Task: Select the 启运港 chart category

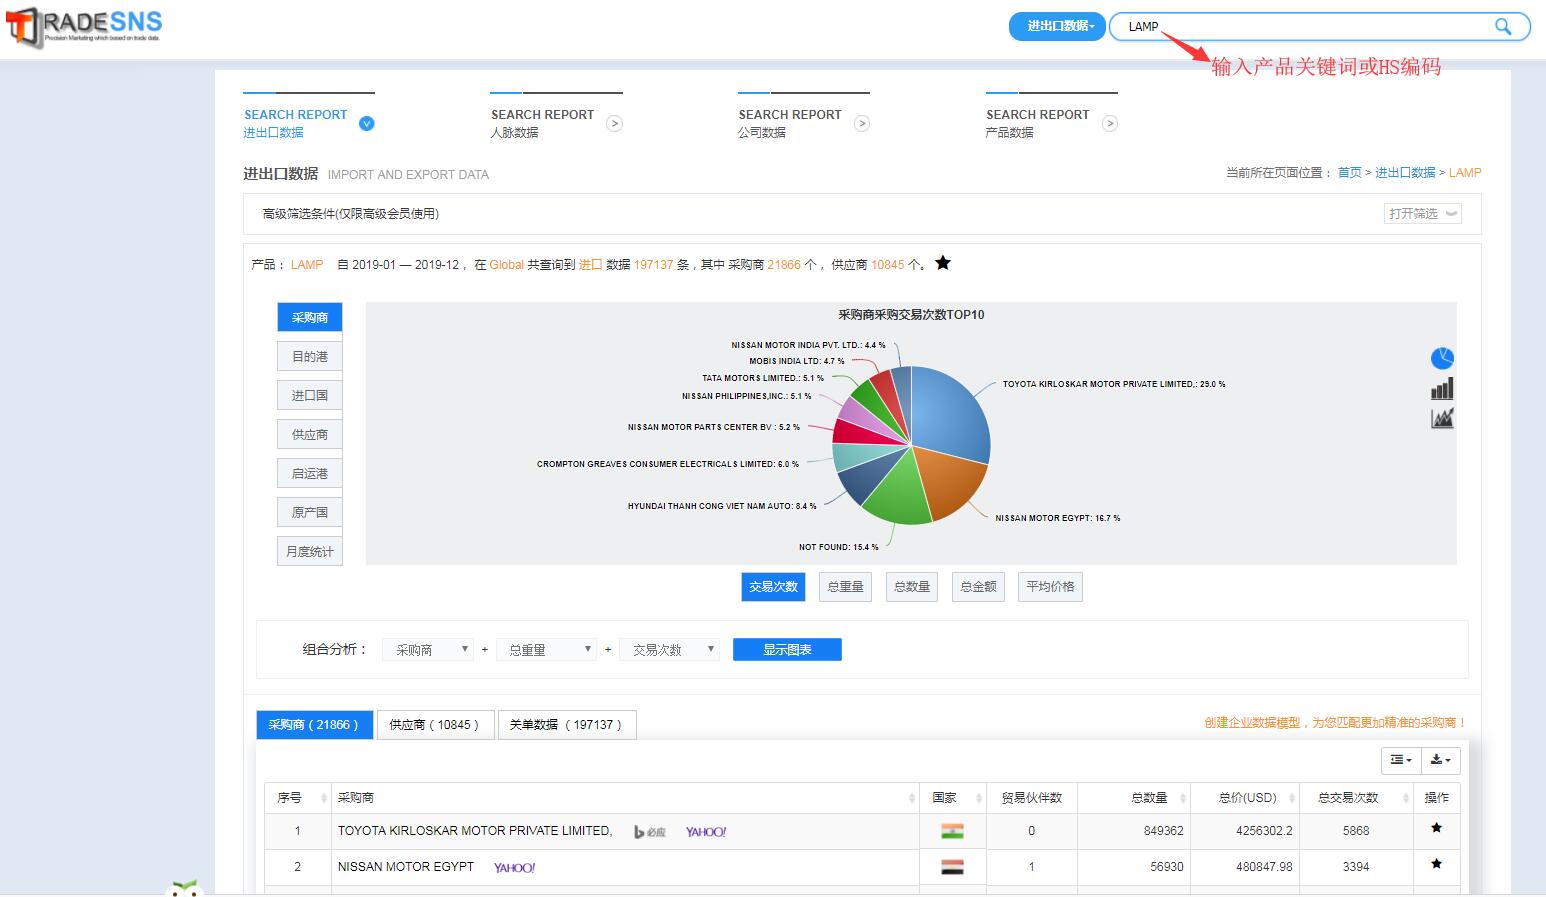Action: pos(310,473)
